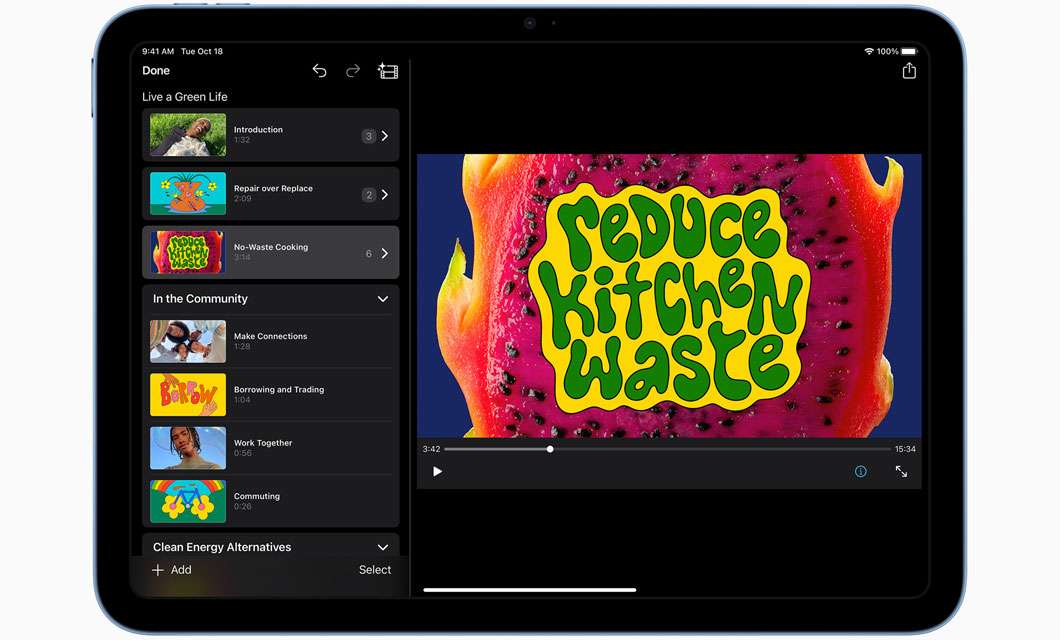Tap the Add label
1060x640 pixels.
pyautogui.click(x=180, y=570)
